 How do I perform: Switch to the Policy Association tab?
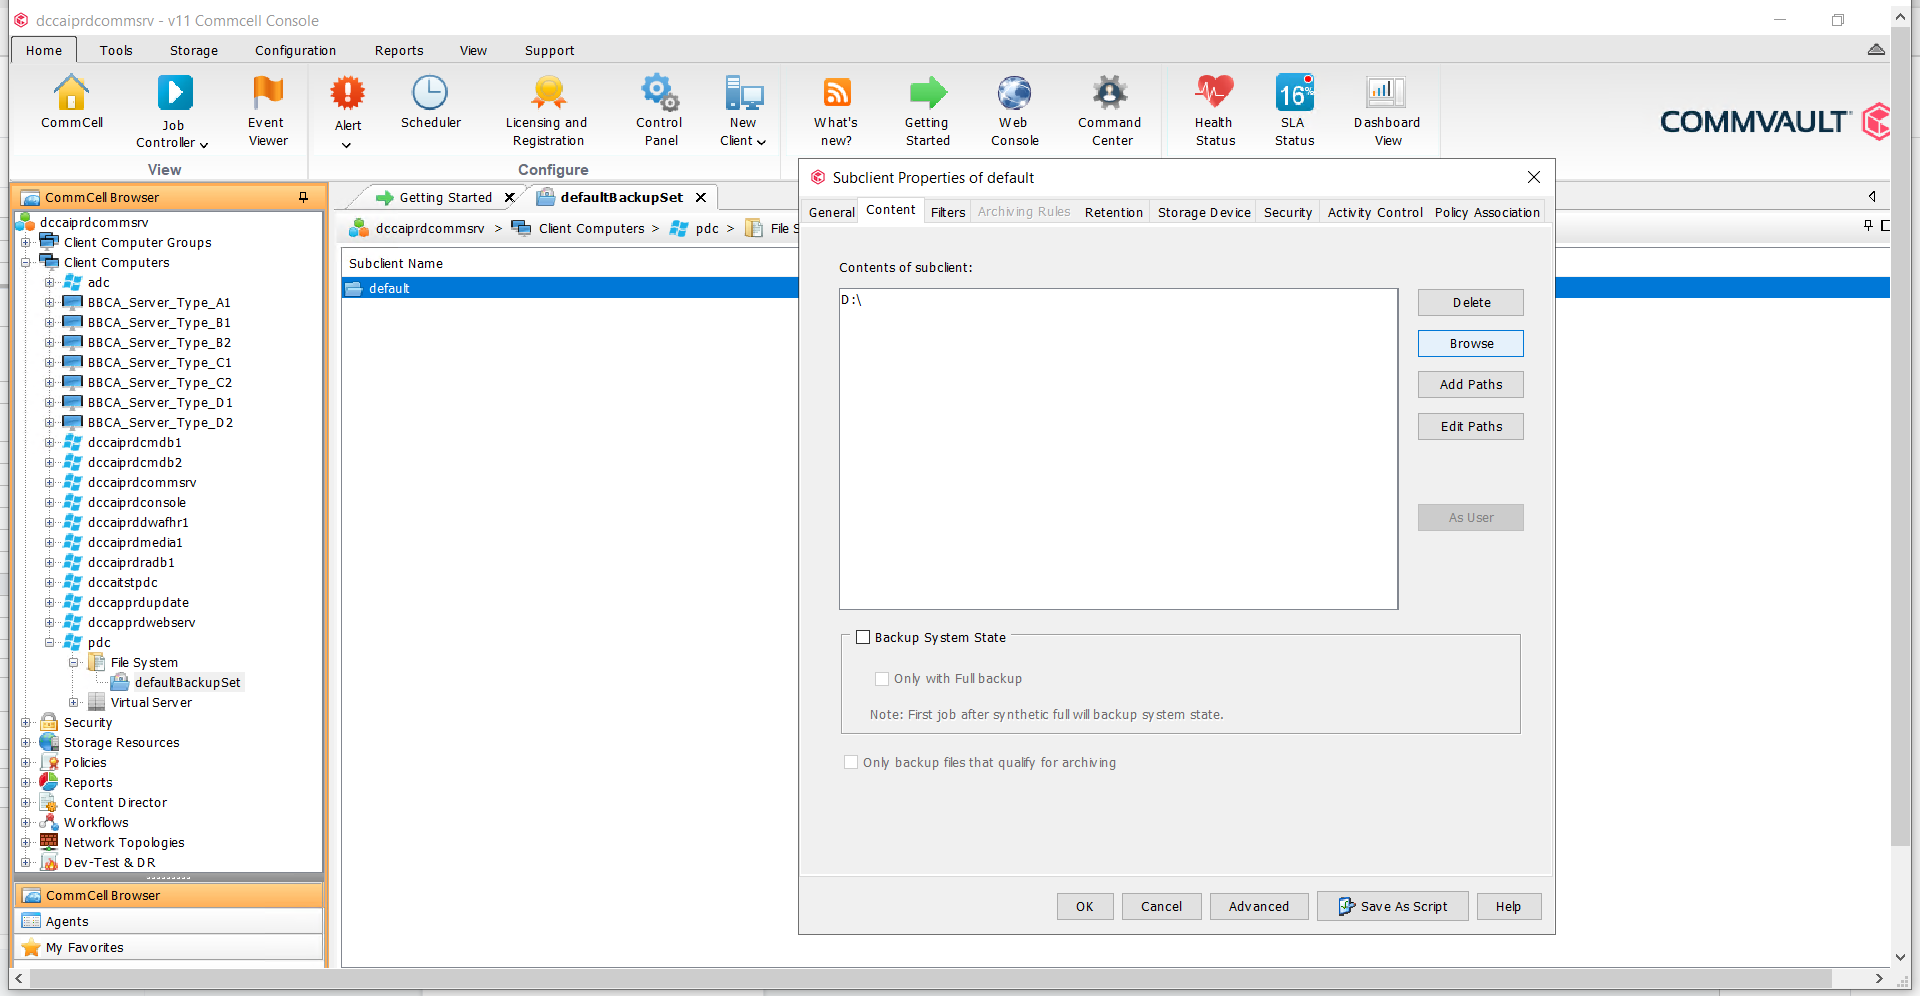pyautogui.click(x=1487, y=212)
